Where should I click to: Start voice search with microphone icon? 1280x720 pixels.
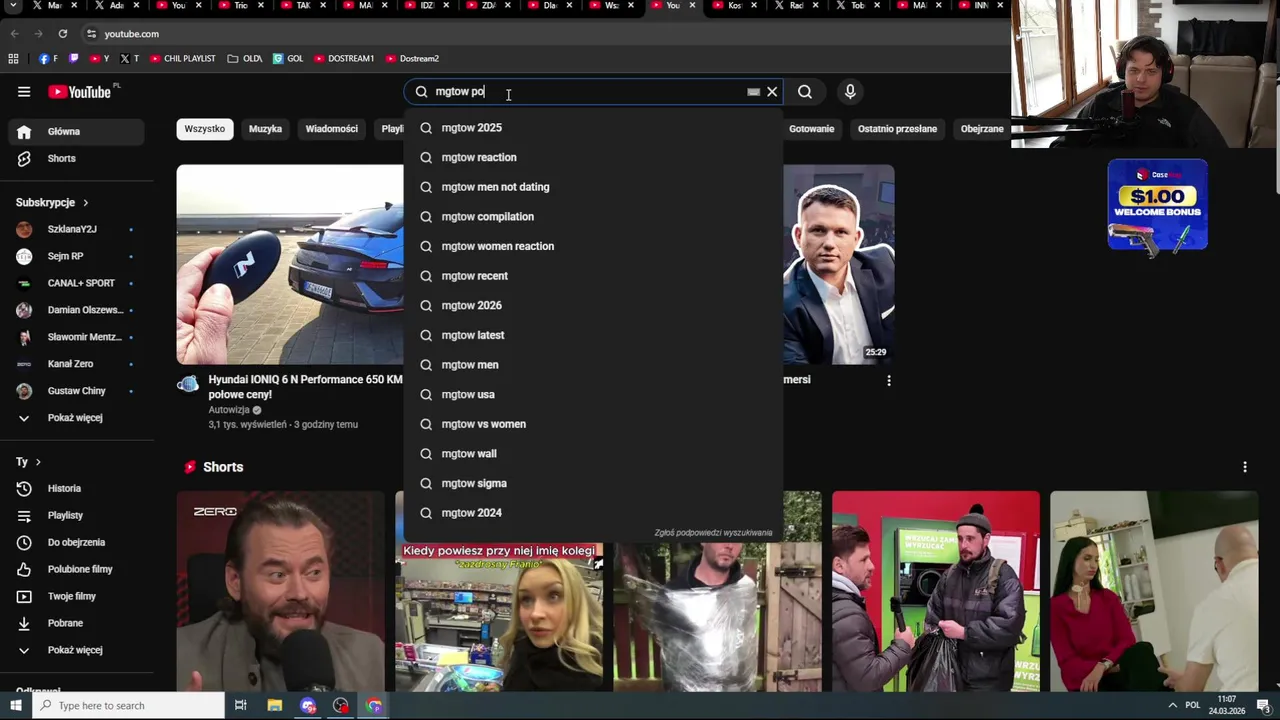coord(850,92)
